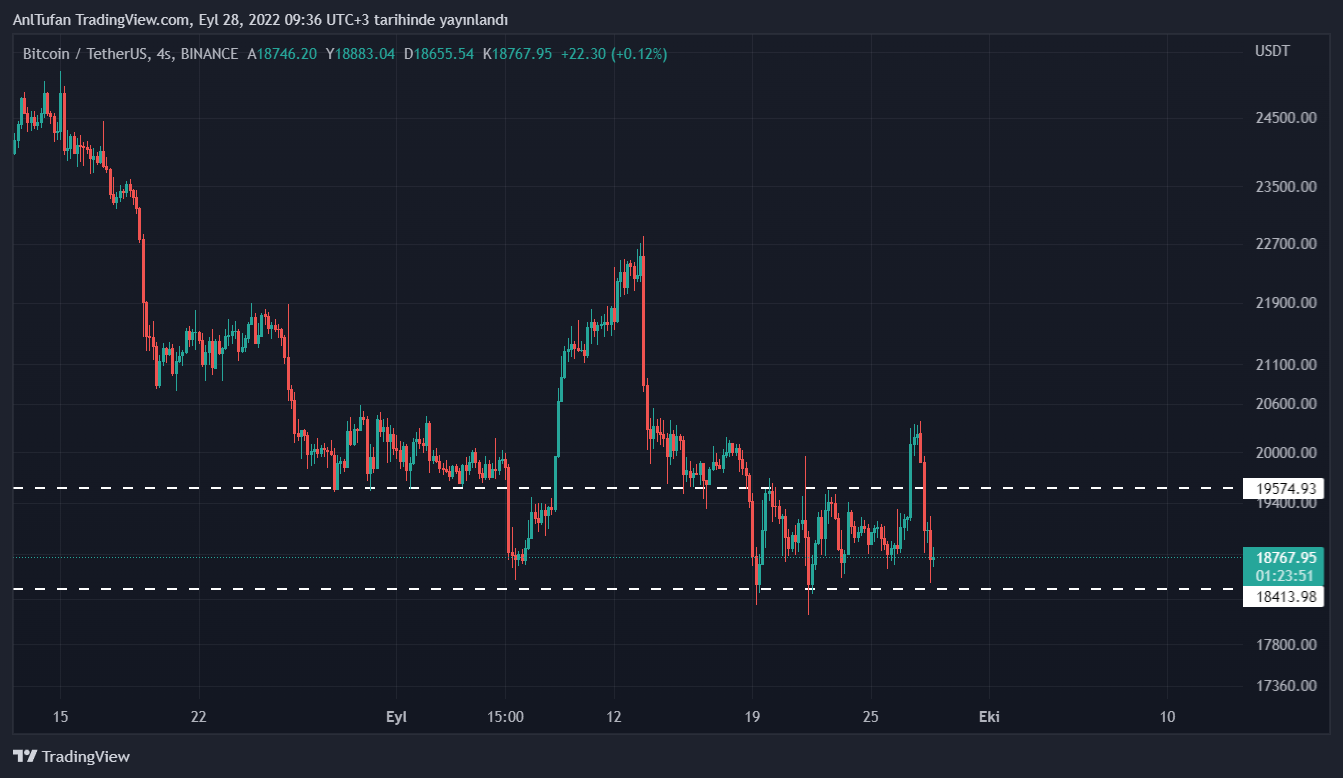This screenshot has width=1343, height=778.
Task: Click the 15:00 label on time axis
Action: (506, 717)
